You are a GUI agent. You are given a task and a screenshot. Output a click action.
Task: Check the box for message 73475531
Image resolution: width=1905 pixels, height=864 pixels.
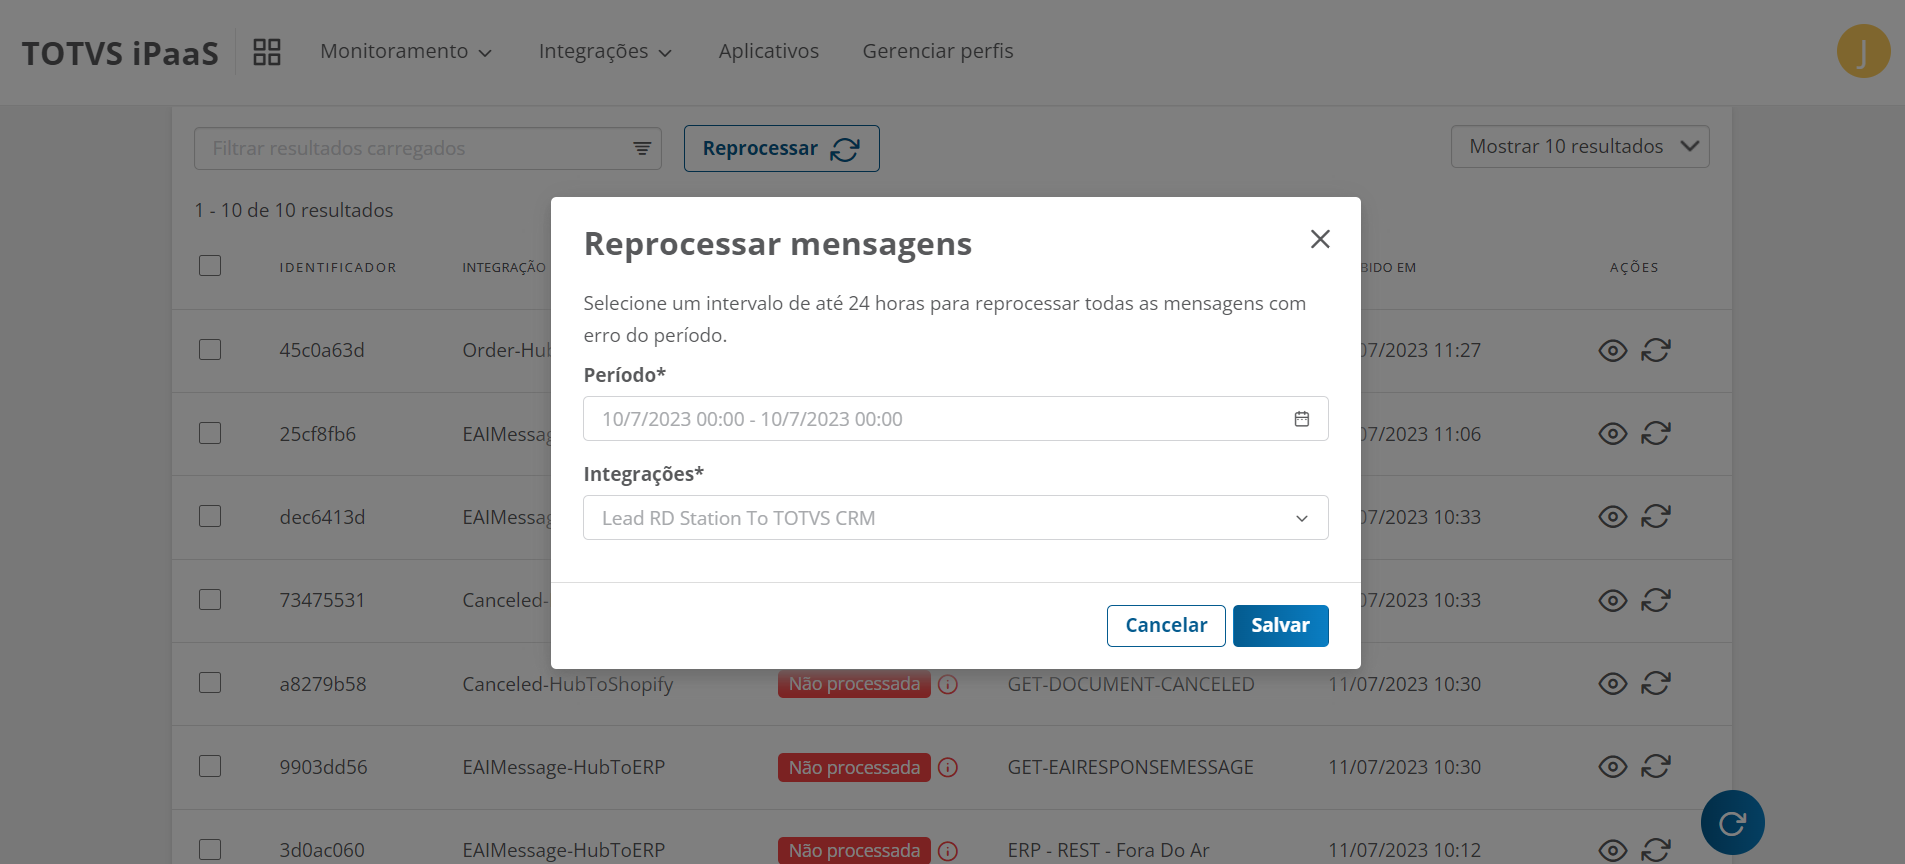click(210, 600)
